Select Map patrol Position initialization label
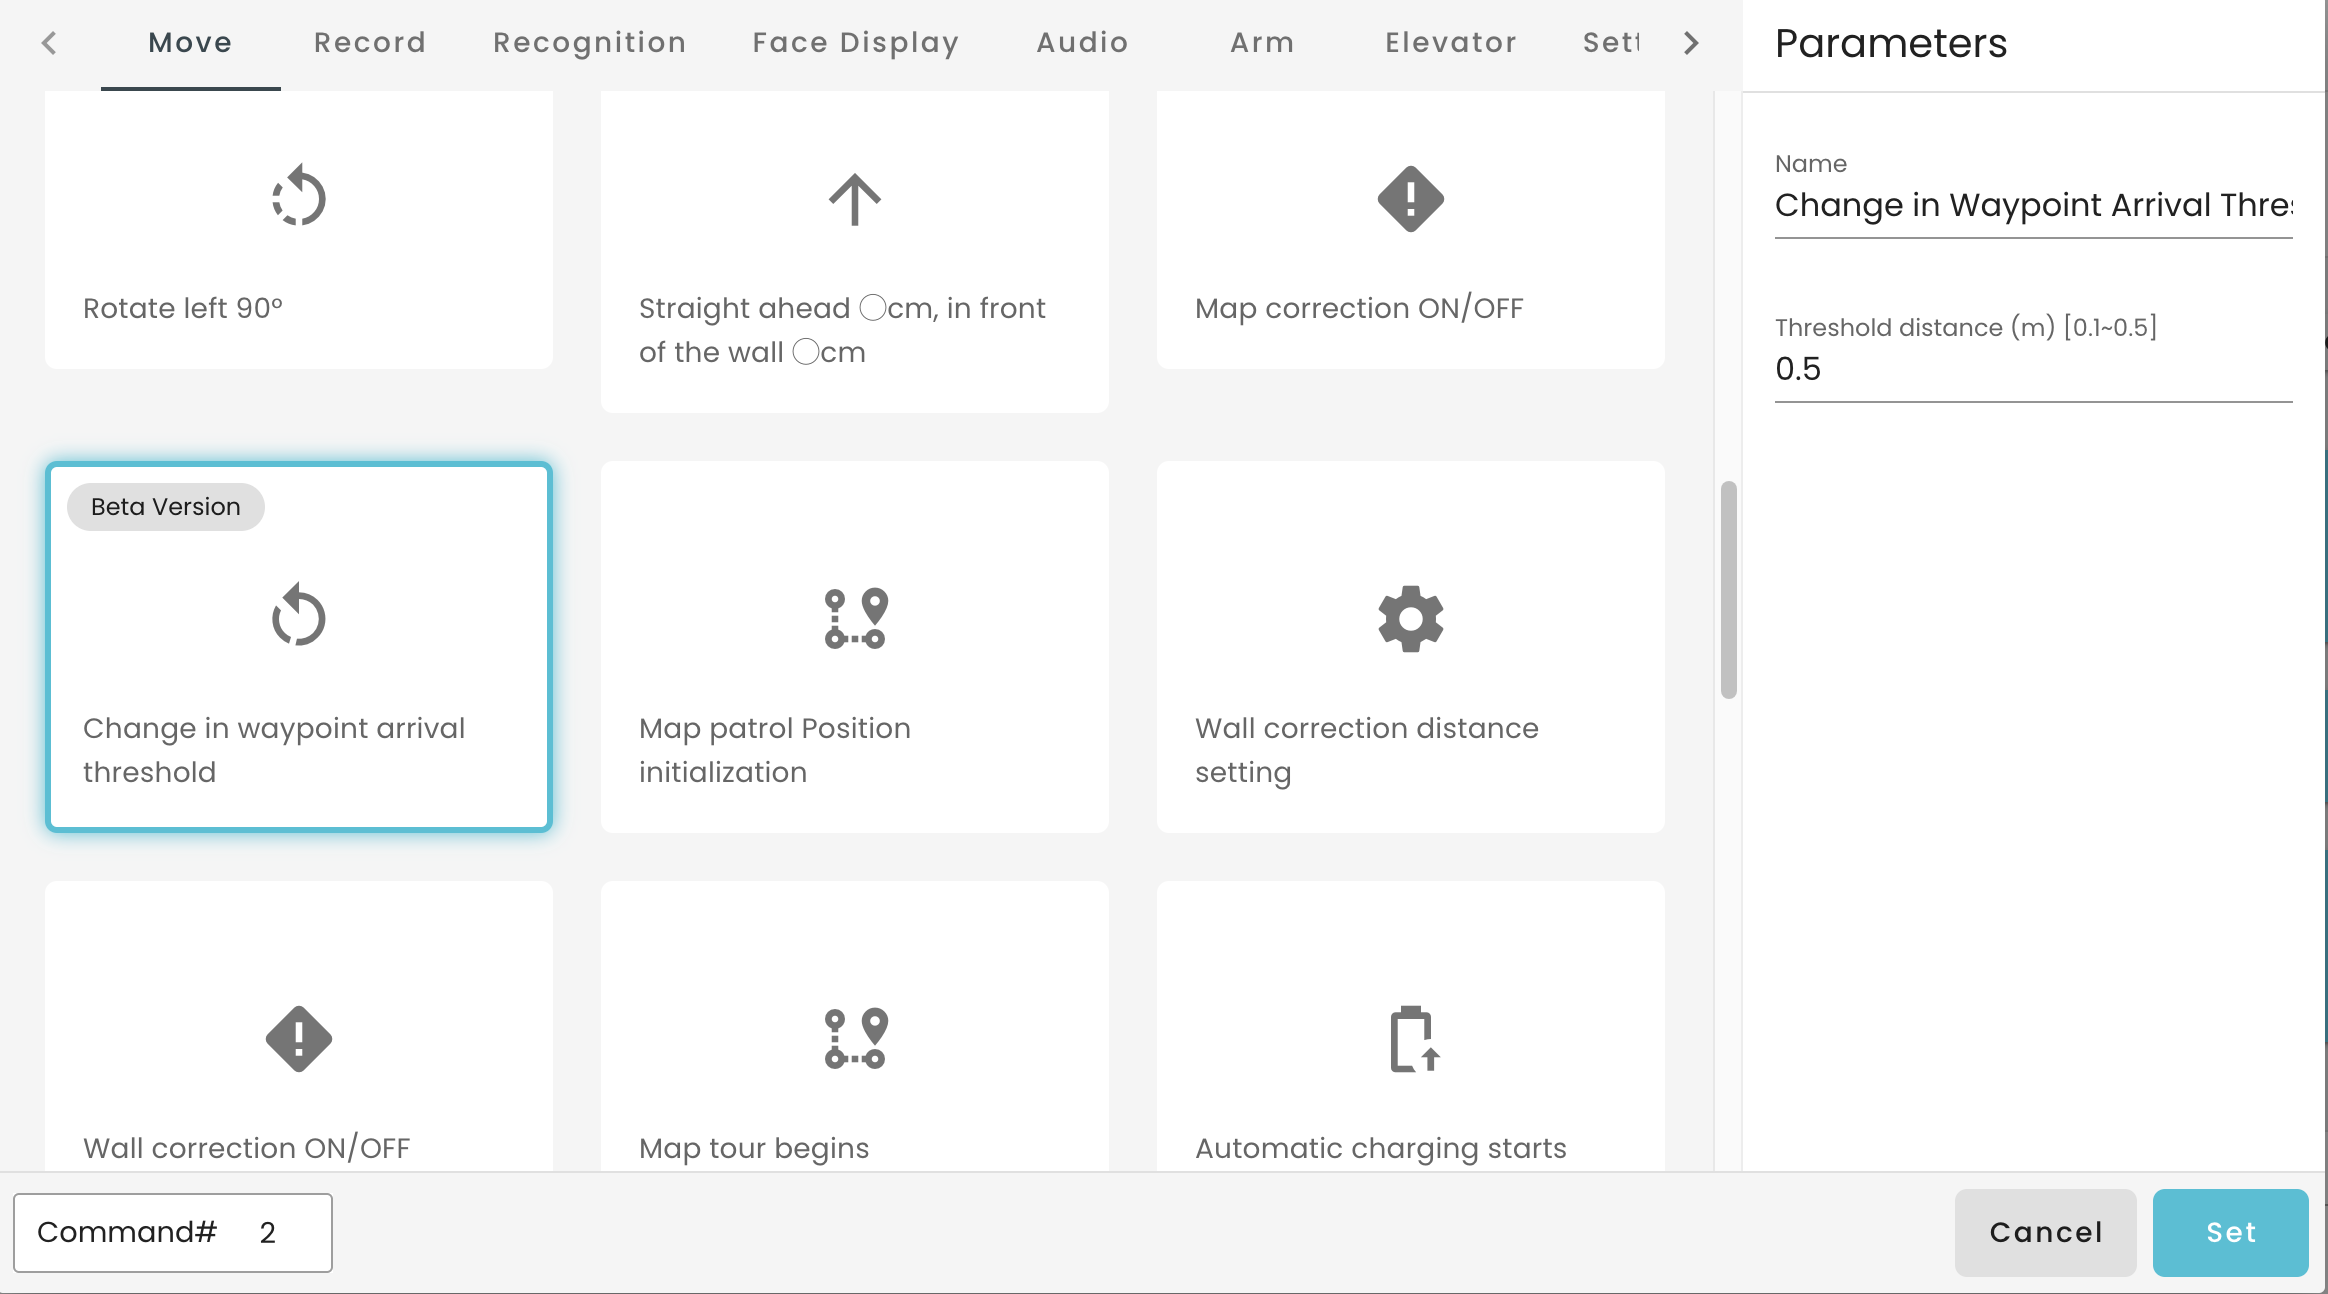 pos(775,750)
